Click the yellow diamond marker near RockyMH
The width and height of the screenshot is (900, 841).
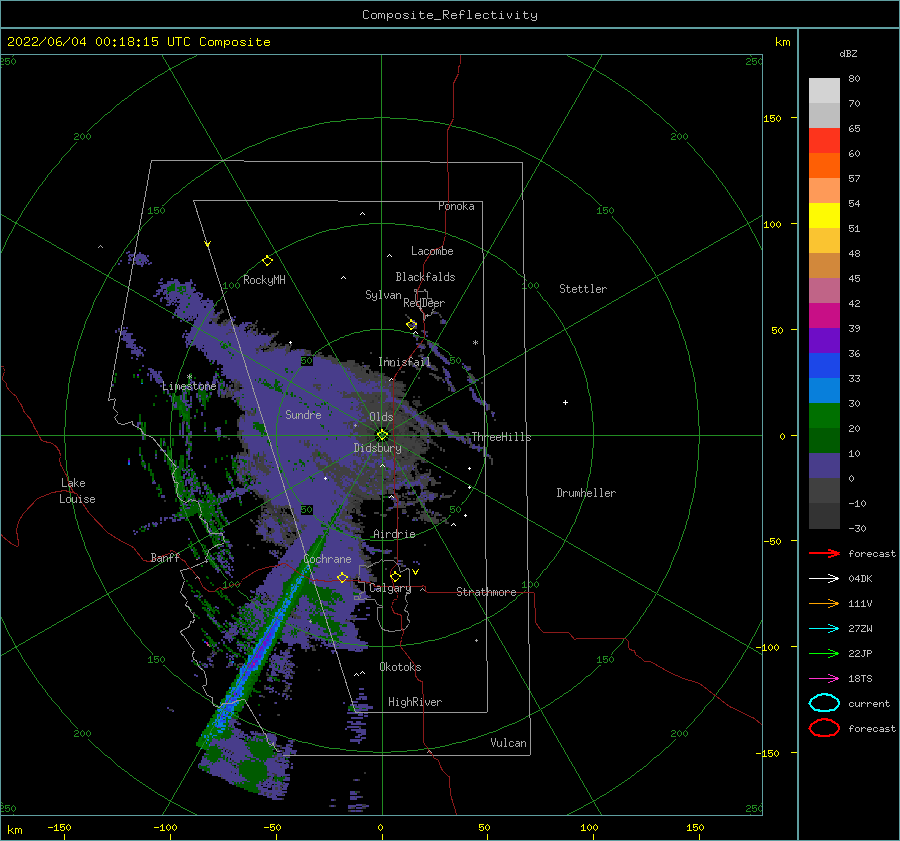tap(267, 261)
